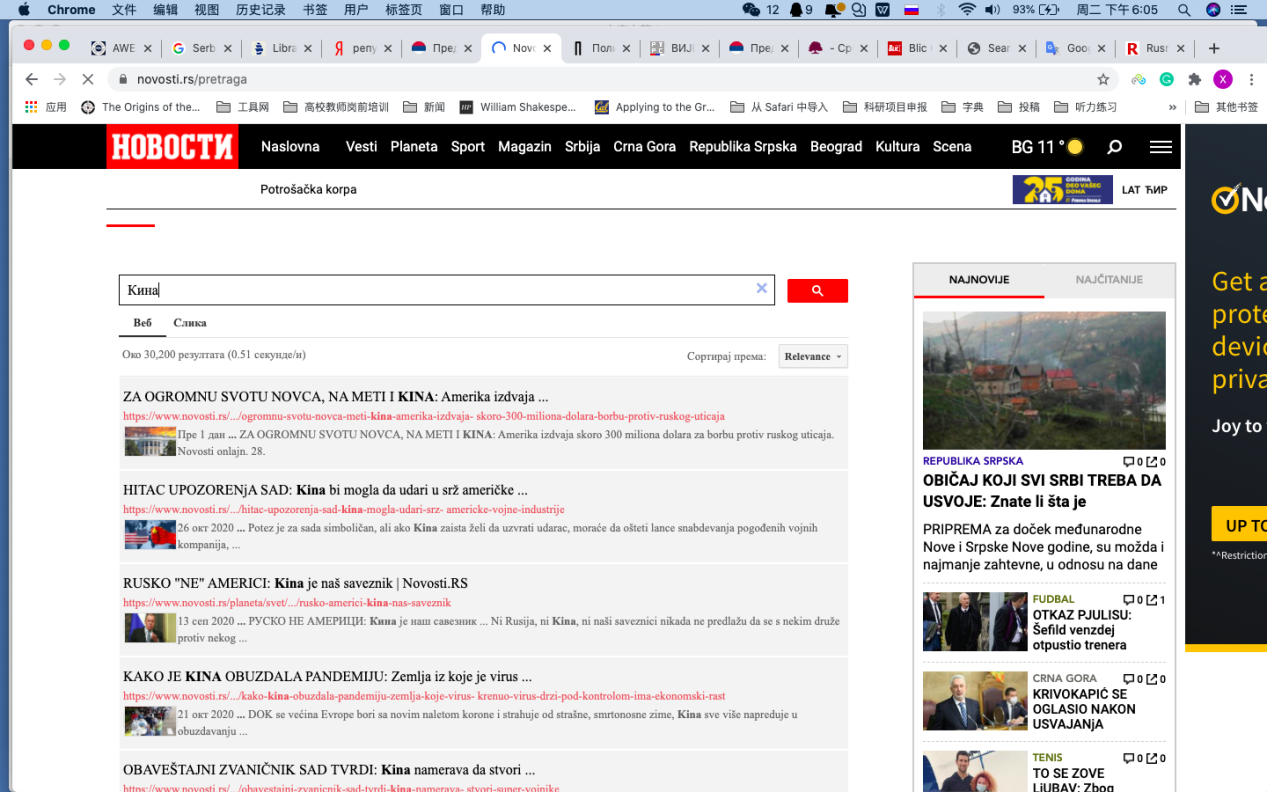Open the Chrome 书签 menu in the menu bar
Image resolution: width=1267 pixels, height=792 pixels.
pos(314,9)
